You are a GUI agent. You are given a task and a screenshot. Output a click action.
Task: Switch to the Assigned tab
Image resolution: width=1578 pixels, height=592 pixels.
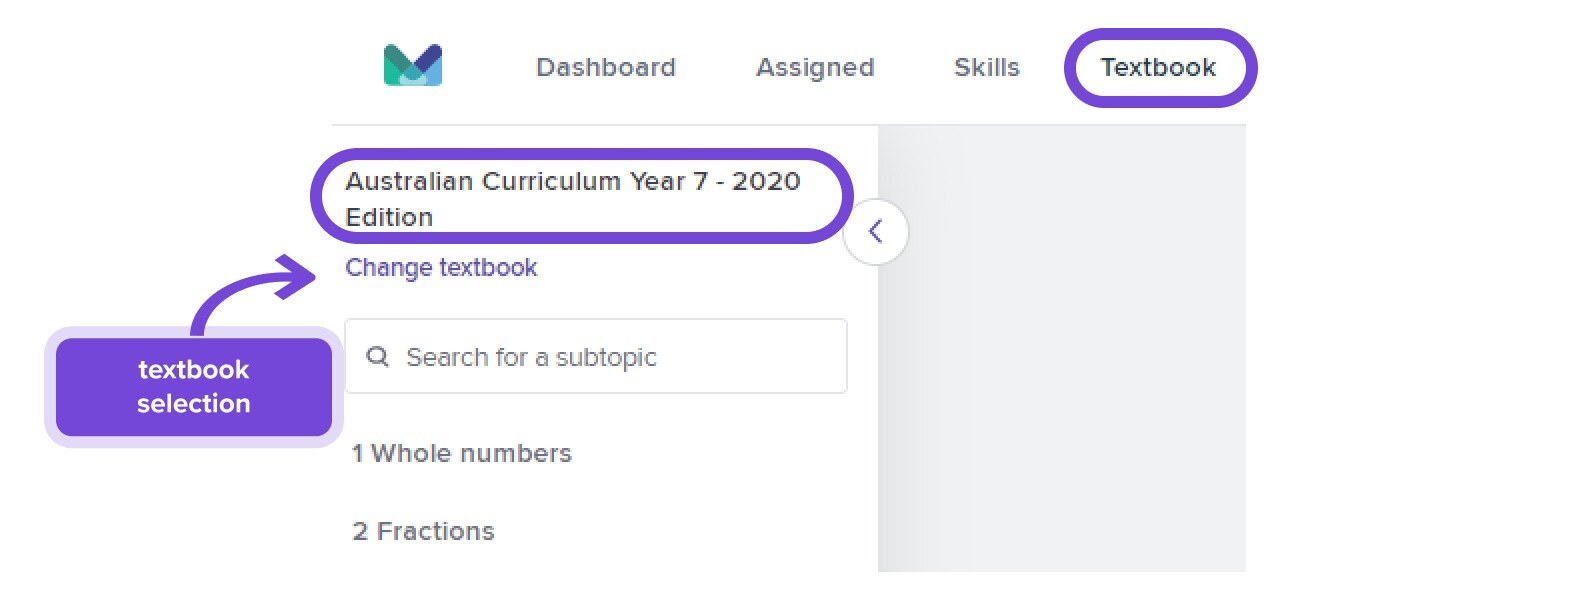pos(815,67)
